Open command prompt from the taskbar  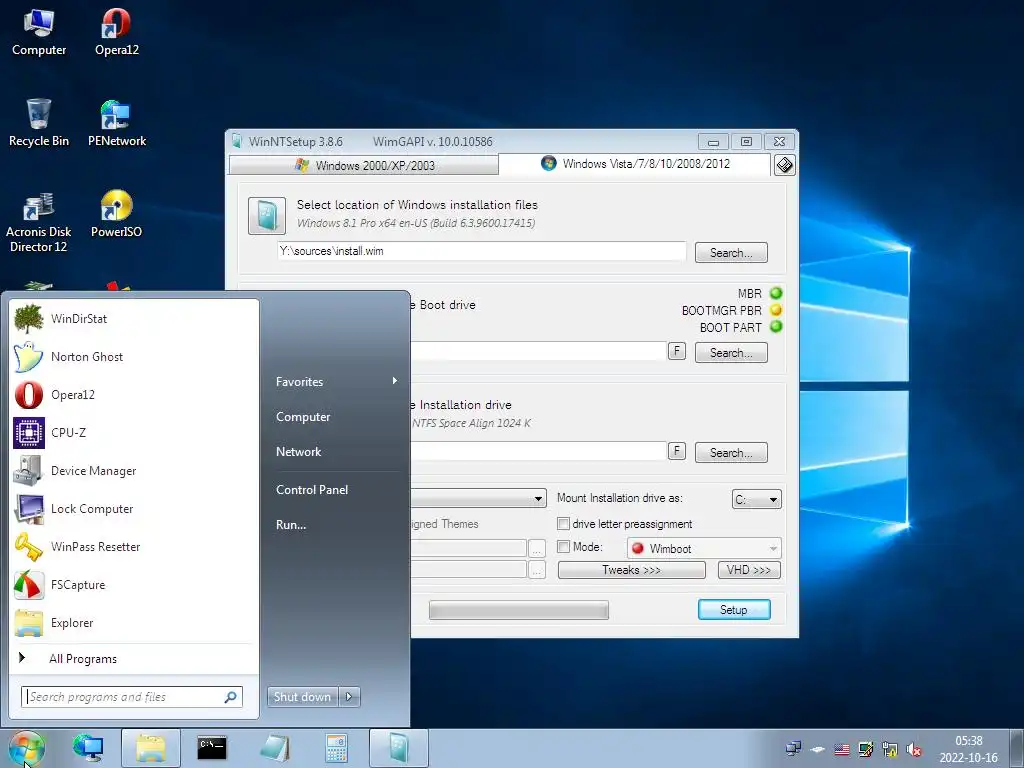212,748
